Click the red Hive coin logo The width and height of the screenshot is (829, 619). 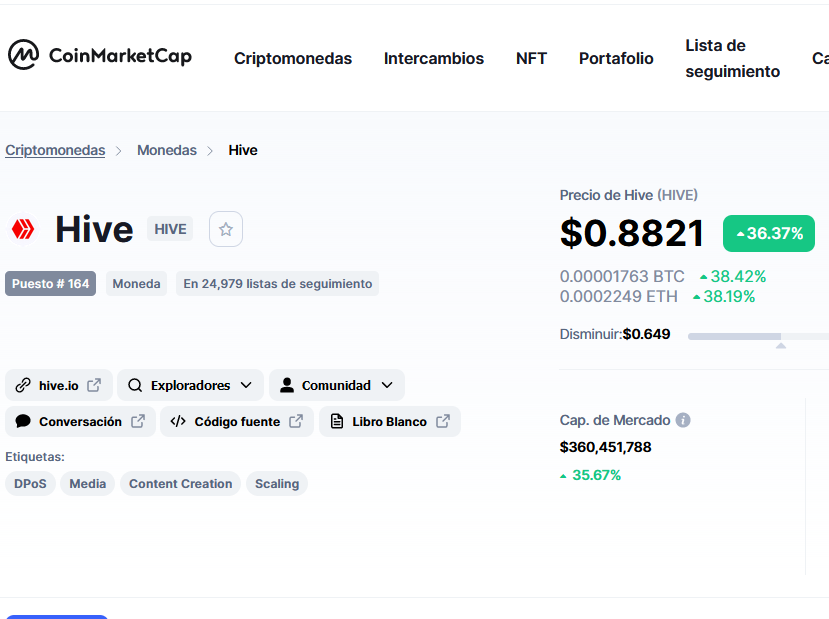pos(23,229)
